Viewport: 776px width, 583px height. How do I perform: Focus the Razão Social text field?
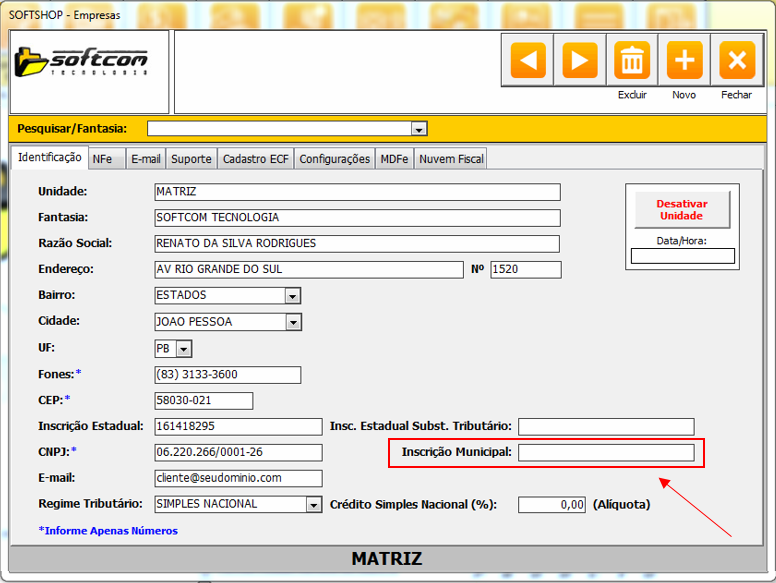(356, 244)
